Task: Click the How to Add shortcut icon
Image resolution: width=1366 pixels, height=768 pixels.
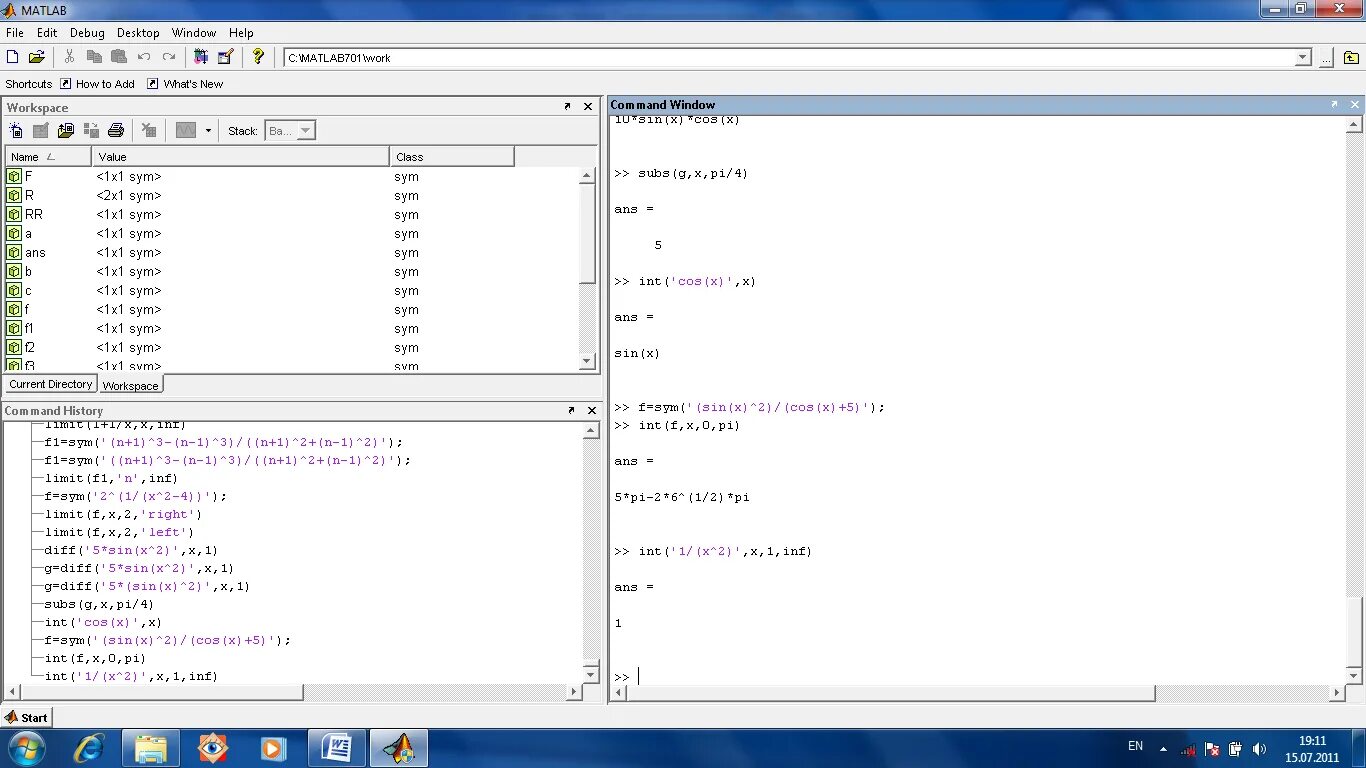Action: click(66, 84)
